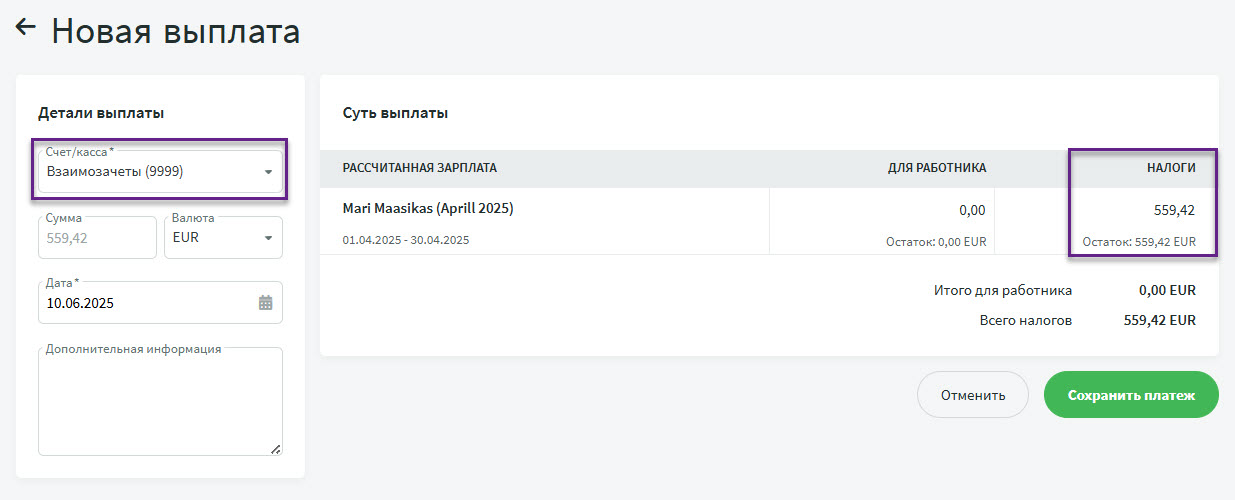Click the Остаток: 0,00 EUR text
This screenshot has height=500, width=1235.
tap(936, 241)
